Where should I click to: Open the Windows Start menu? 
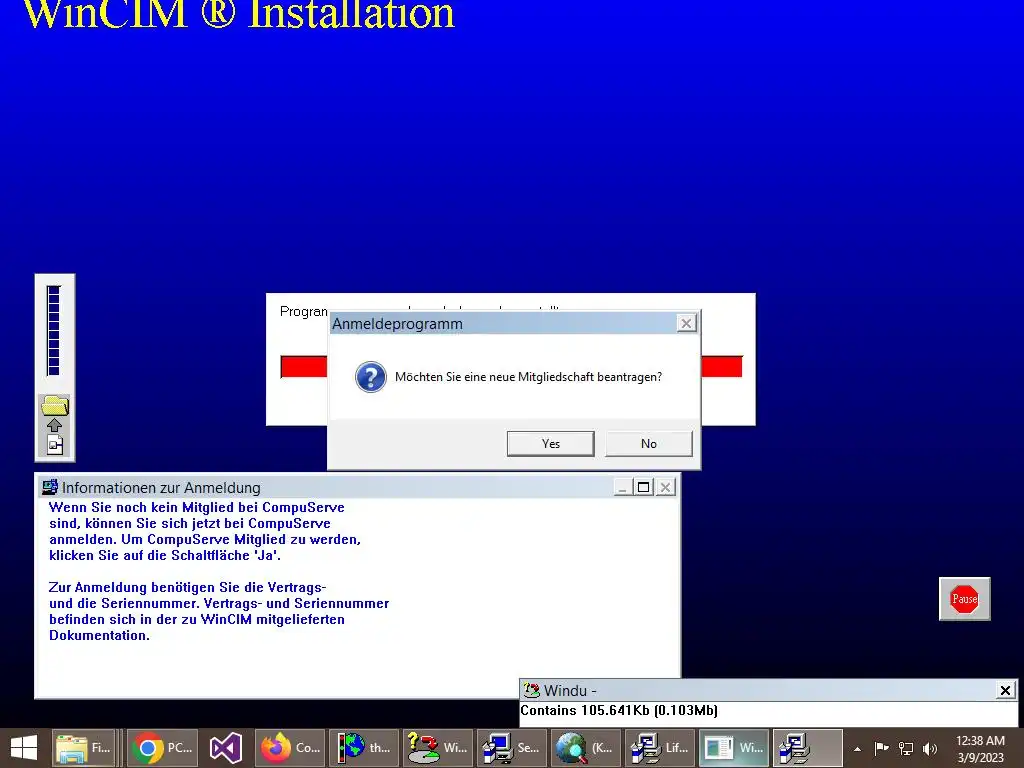[24, 748]
